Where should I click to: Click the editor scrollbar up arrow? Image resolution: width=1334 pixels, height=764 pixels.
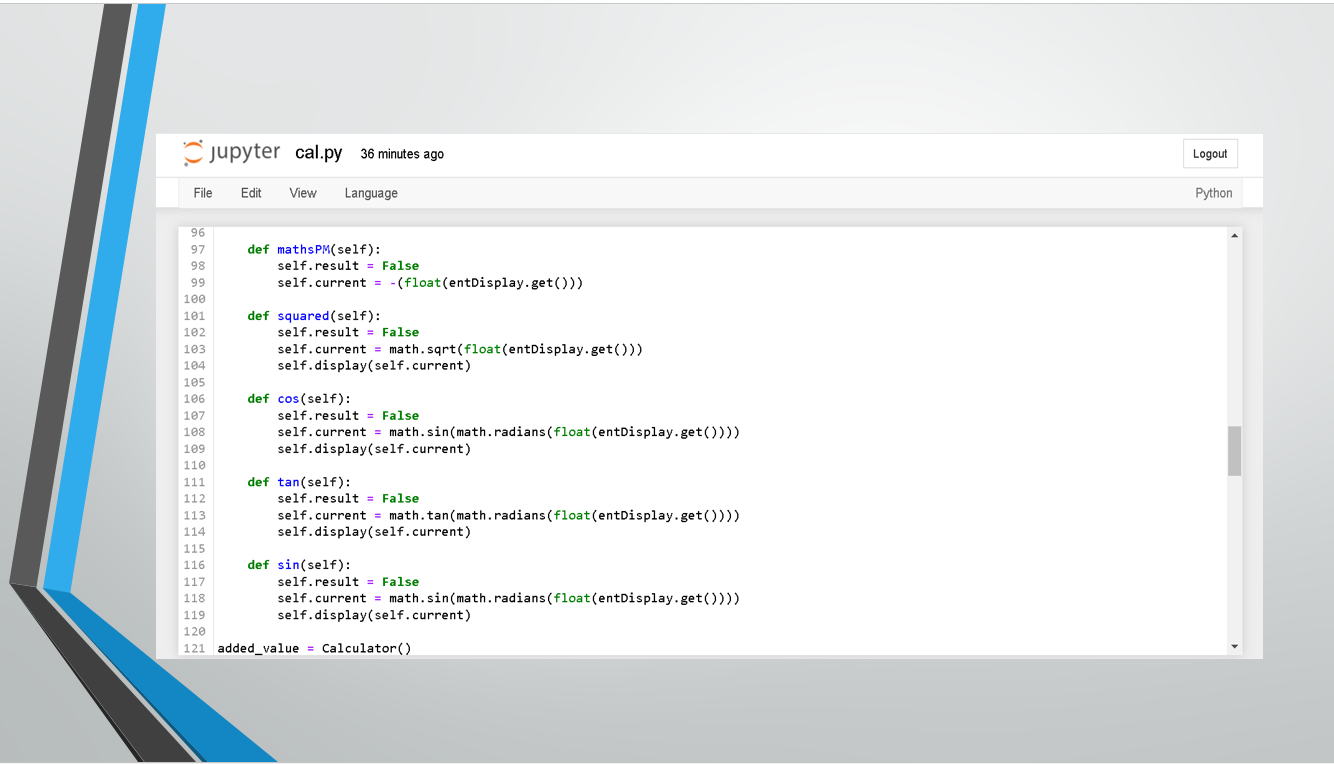[x=1234, y=236]
